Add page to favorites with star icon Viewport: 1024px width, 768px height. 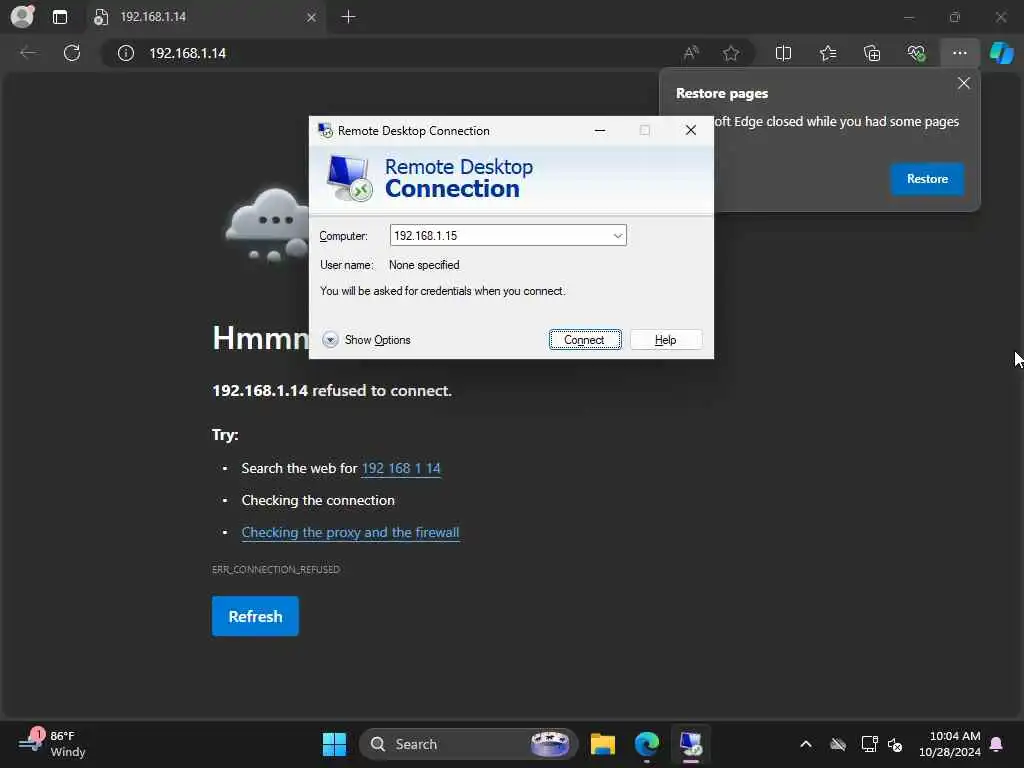point(731,53)
